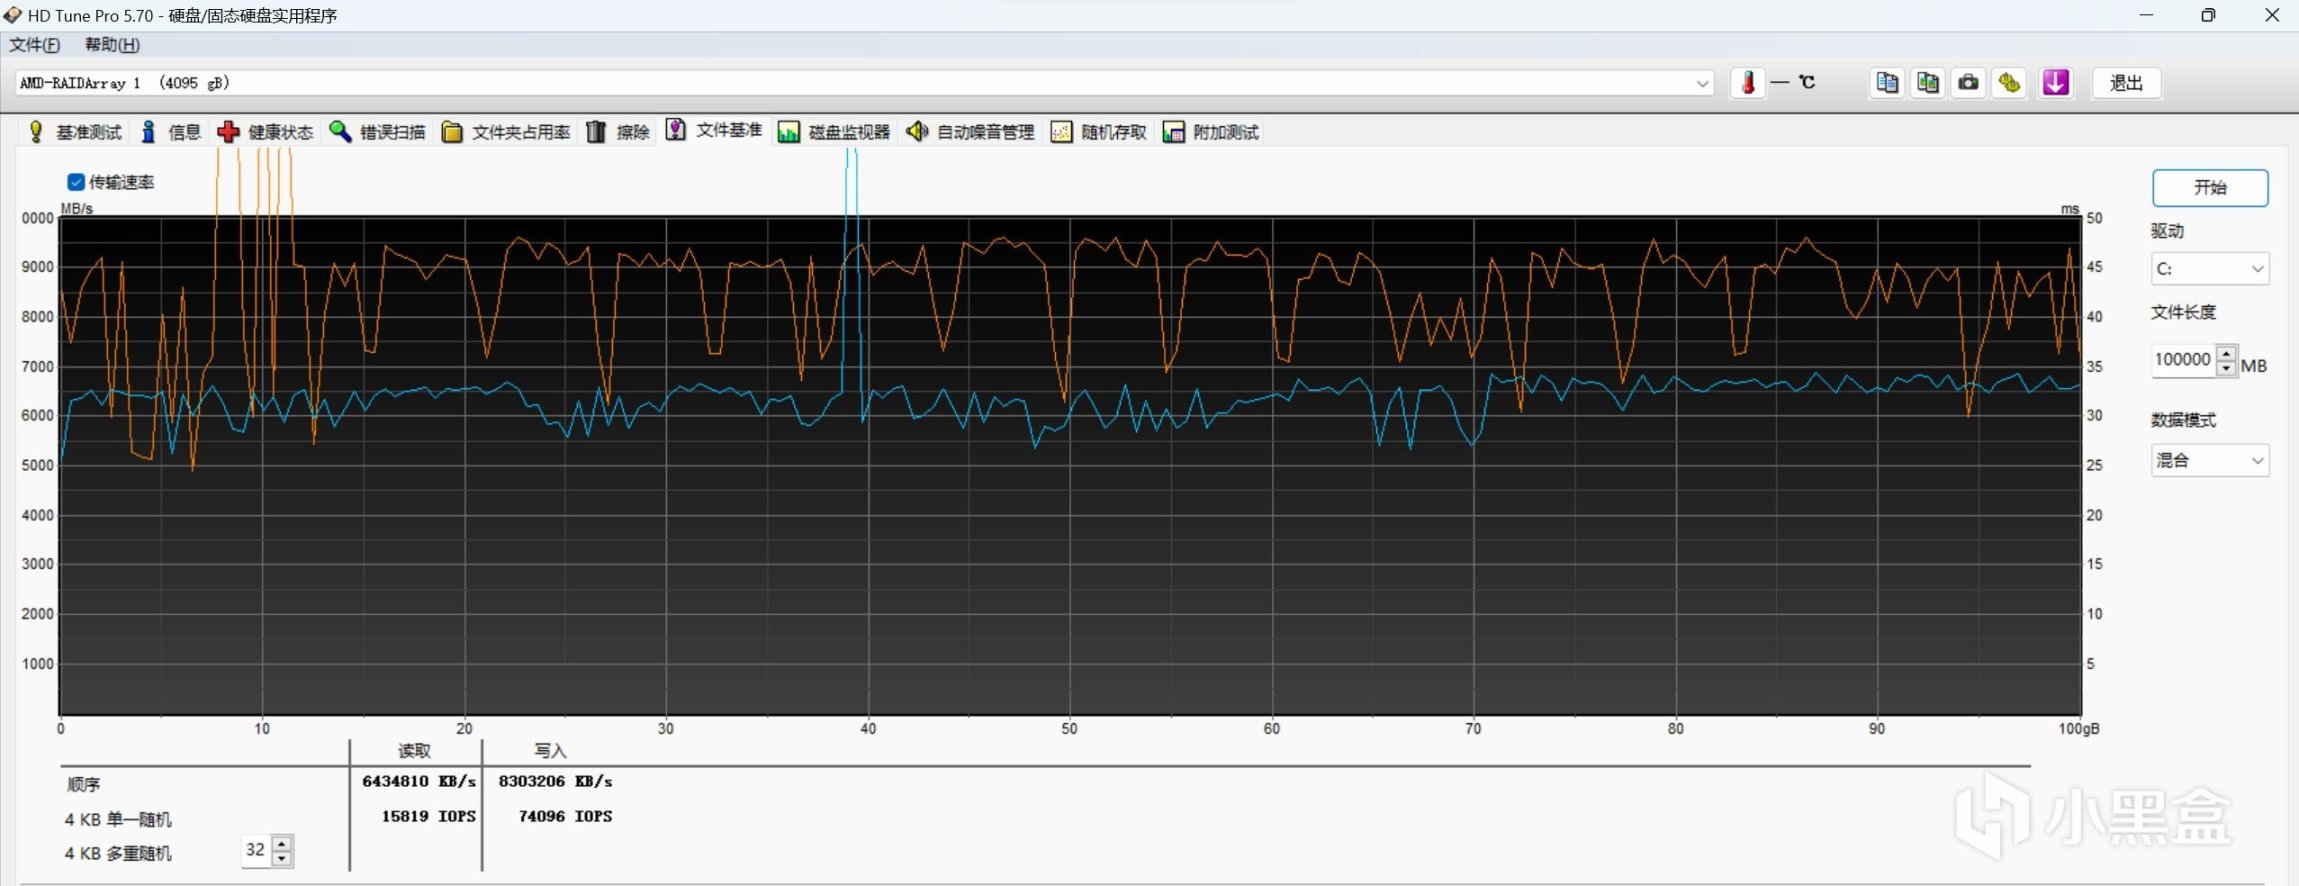Open the 健康状态 tab

click(266, 132)
